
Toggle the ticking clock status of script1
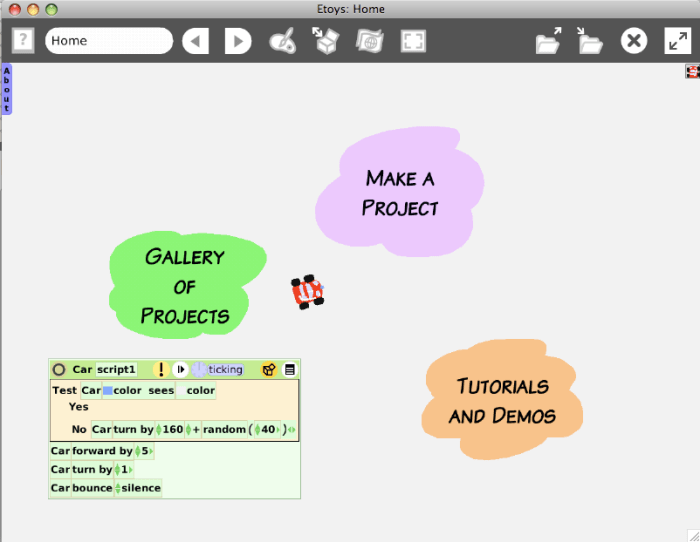[218, 369]
